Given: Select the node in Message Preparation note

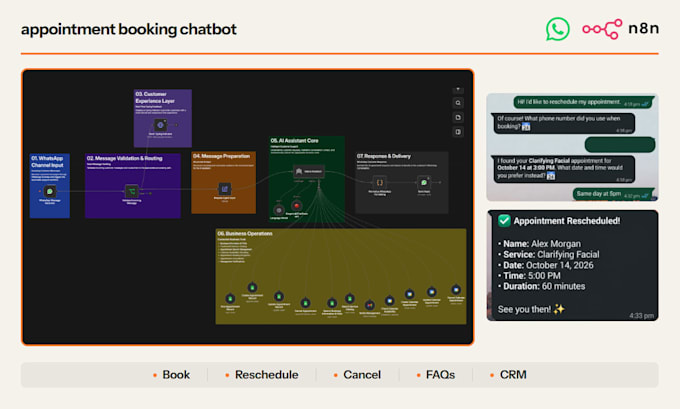Looking at the screenshot, I should click(225, 189).
